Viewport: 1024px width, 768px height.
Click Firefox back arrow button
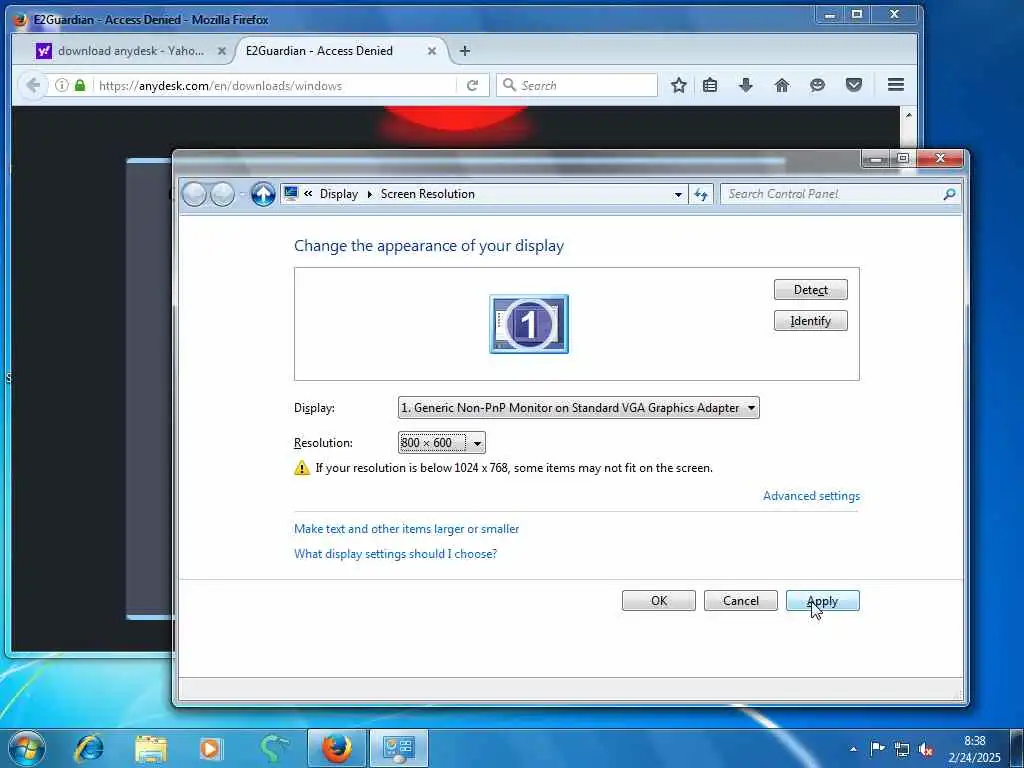[33, 85]
